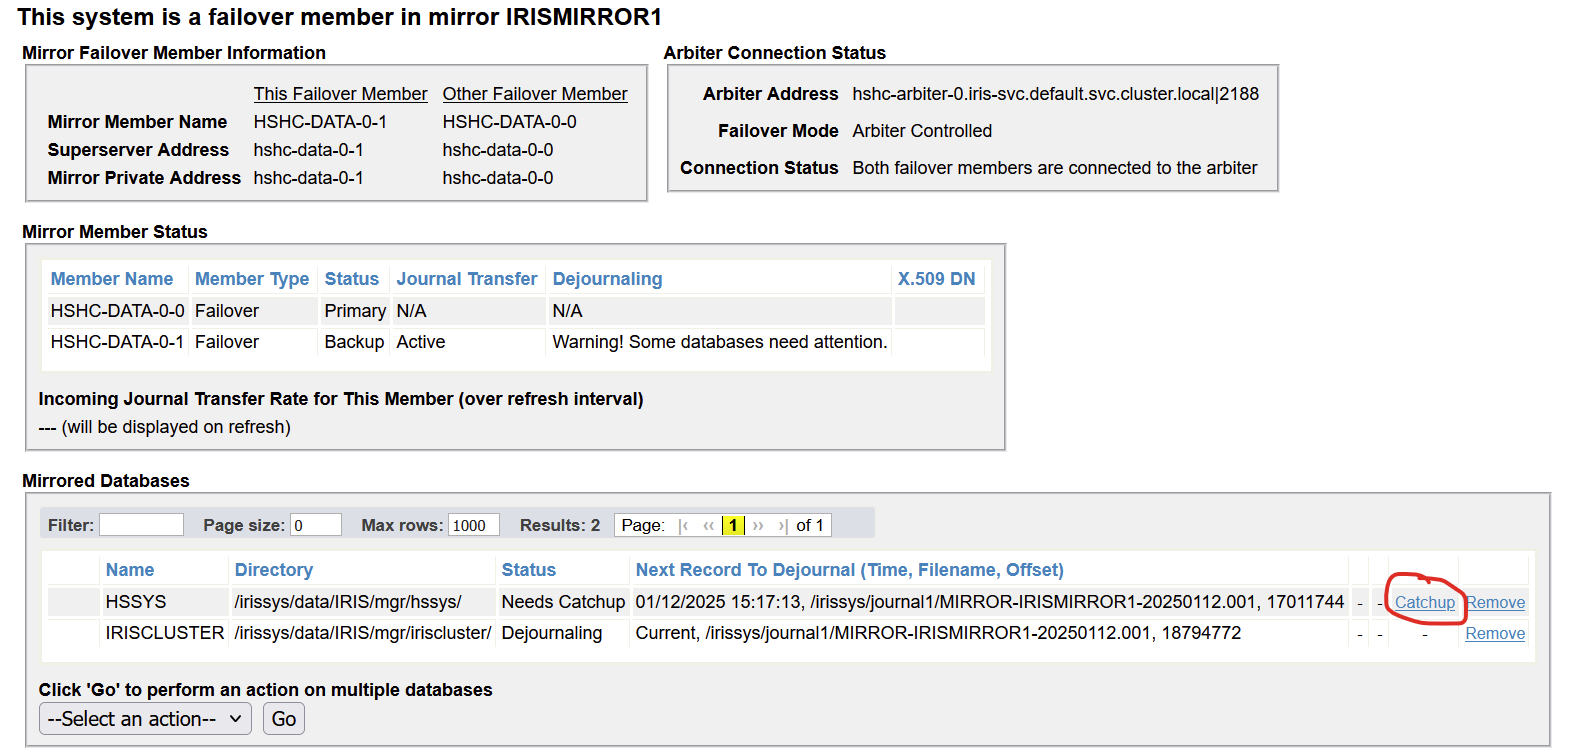Sort databases by Directory column

[x=273, y=570]
